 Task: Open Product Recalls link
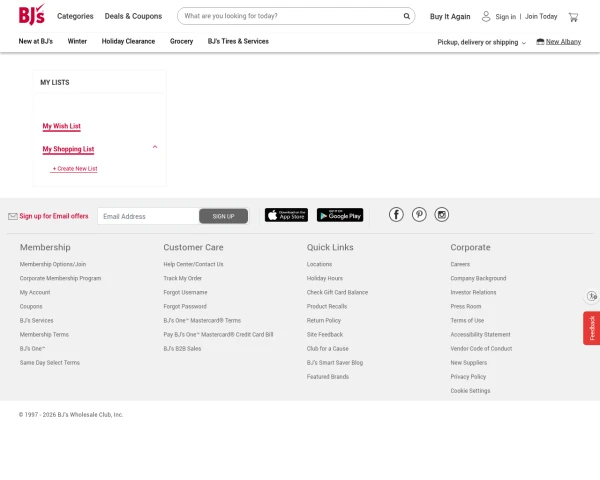(x=327, y=307)
